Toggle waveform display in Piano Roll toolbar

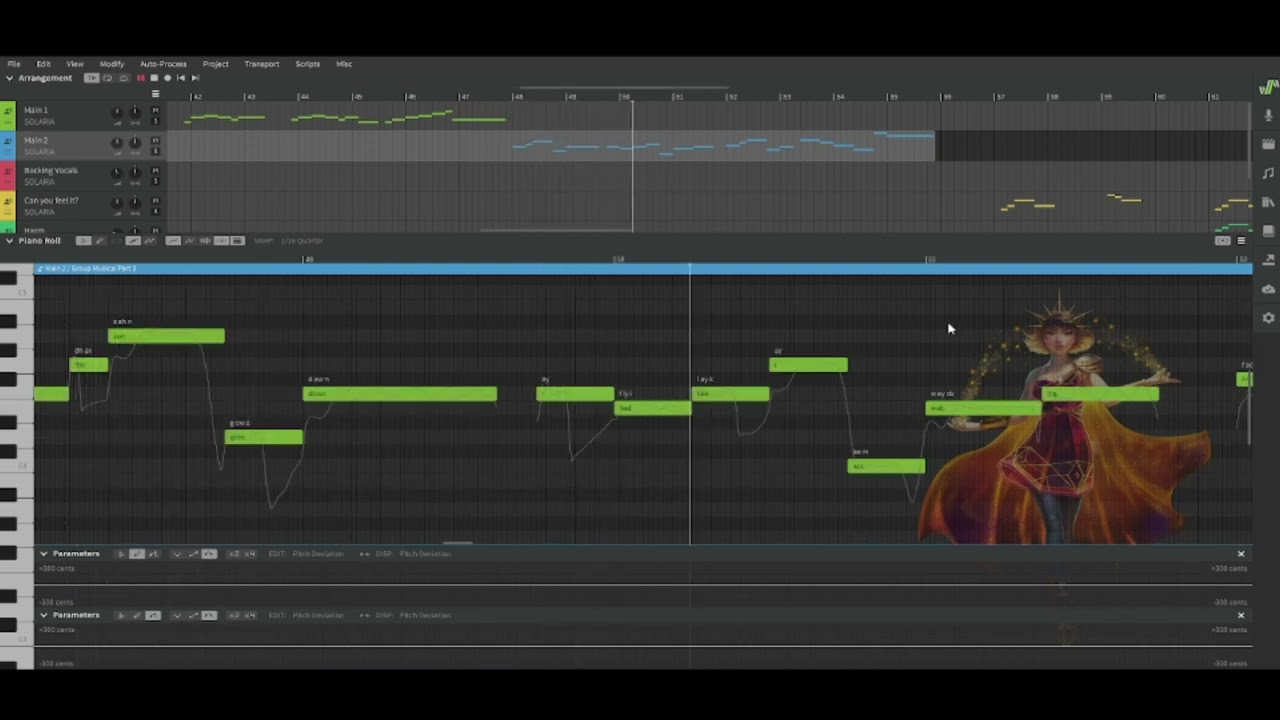click(205, 241)
